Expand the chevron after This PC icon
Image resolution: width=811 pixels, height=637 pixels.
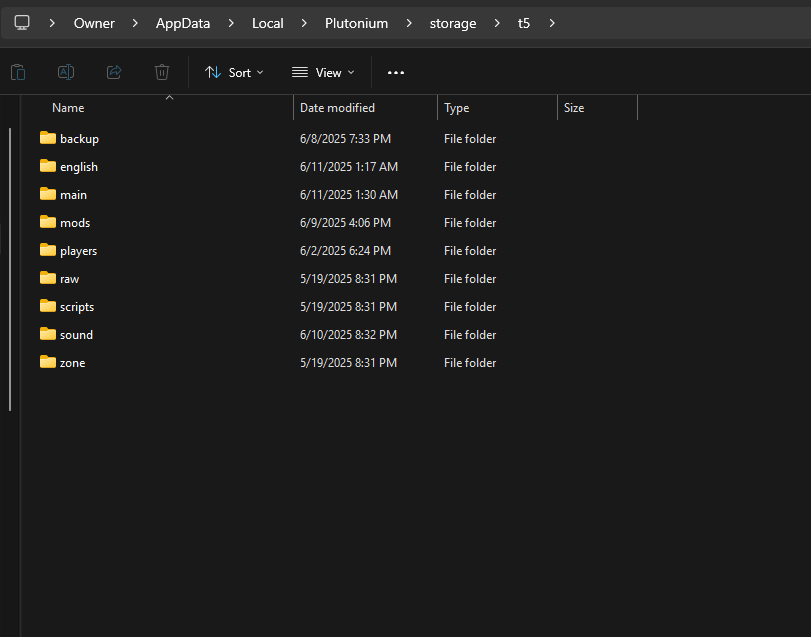(x=52, y=23)
